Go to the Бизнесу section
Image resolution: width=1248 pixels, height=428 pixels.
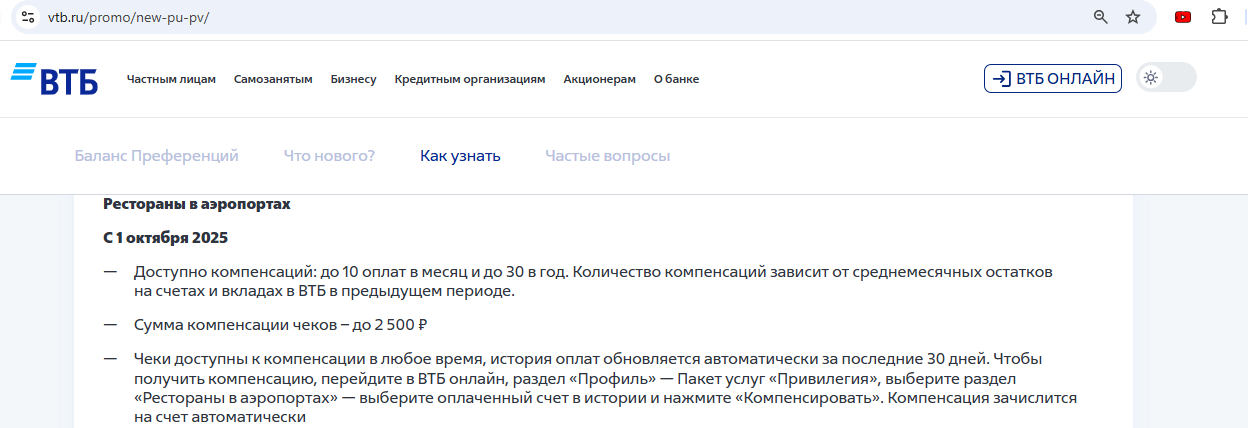[x=353, y=79]
